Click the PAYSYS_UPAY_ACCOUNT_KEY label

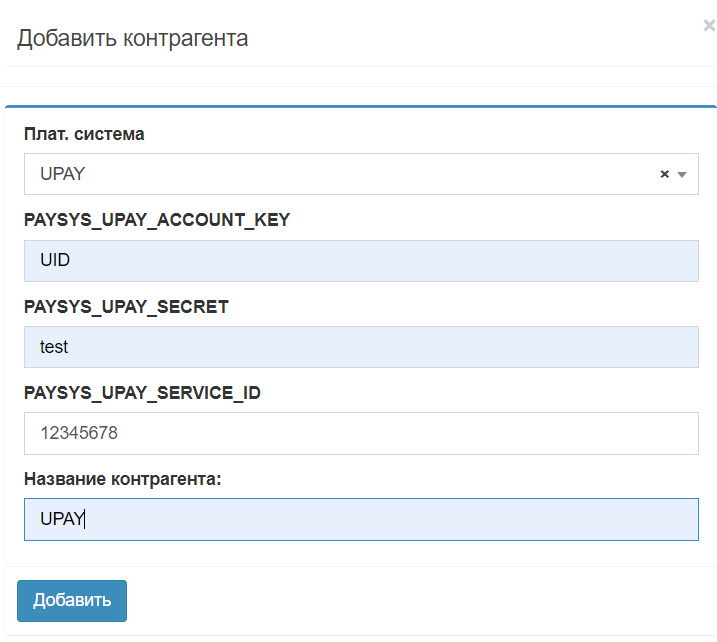(157, 220)
